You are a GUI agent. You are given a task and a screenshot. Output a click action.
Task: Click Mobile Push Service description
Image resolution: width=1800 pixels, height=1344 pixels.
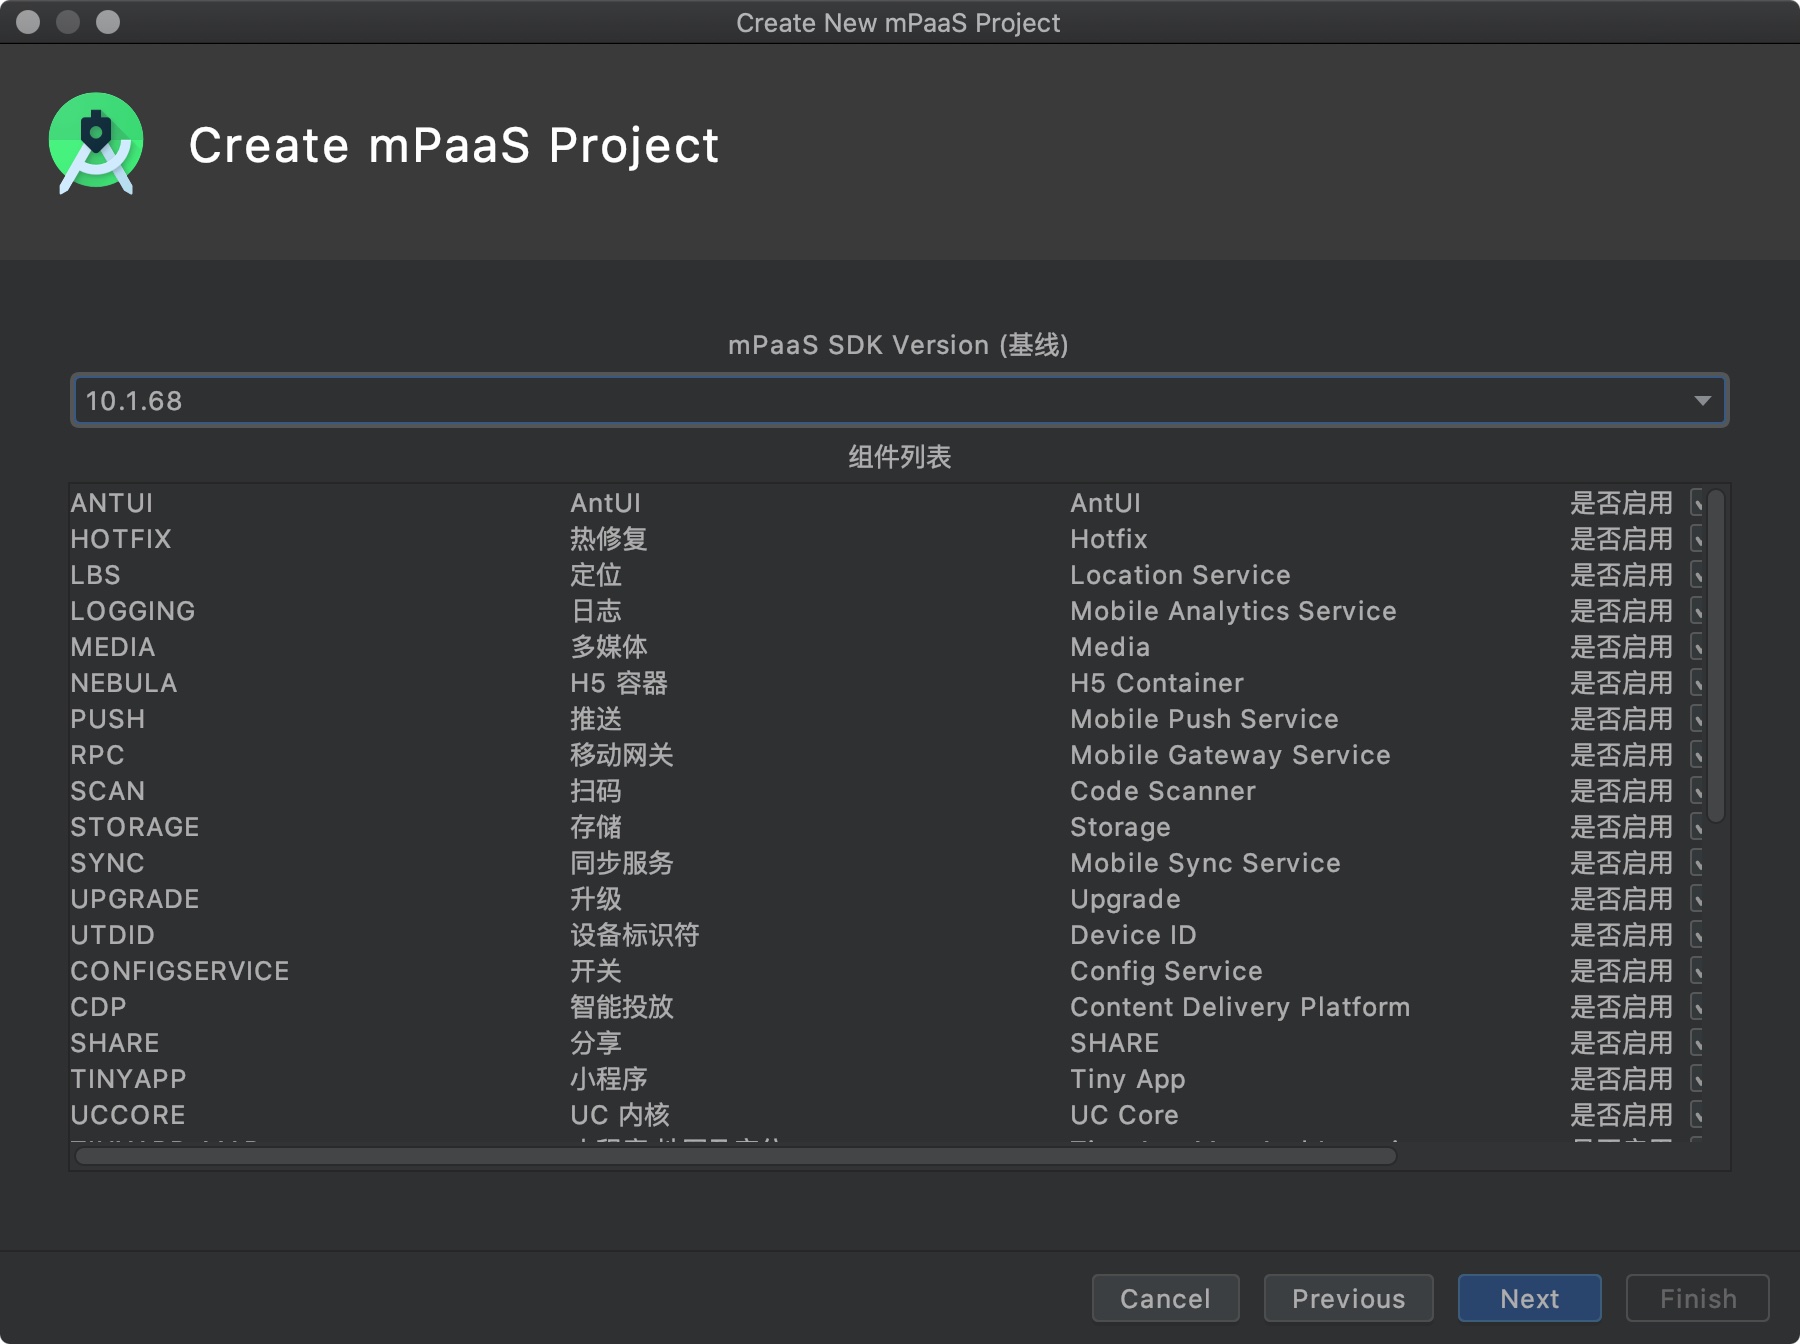coord(1204,719)
